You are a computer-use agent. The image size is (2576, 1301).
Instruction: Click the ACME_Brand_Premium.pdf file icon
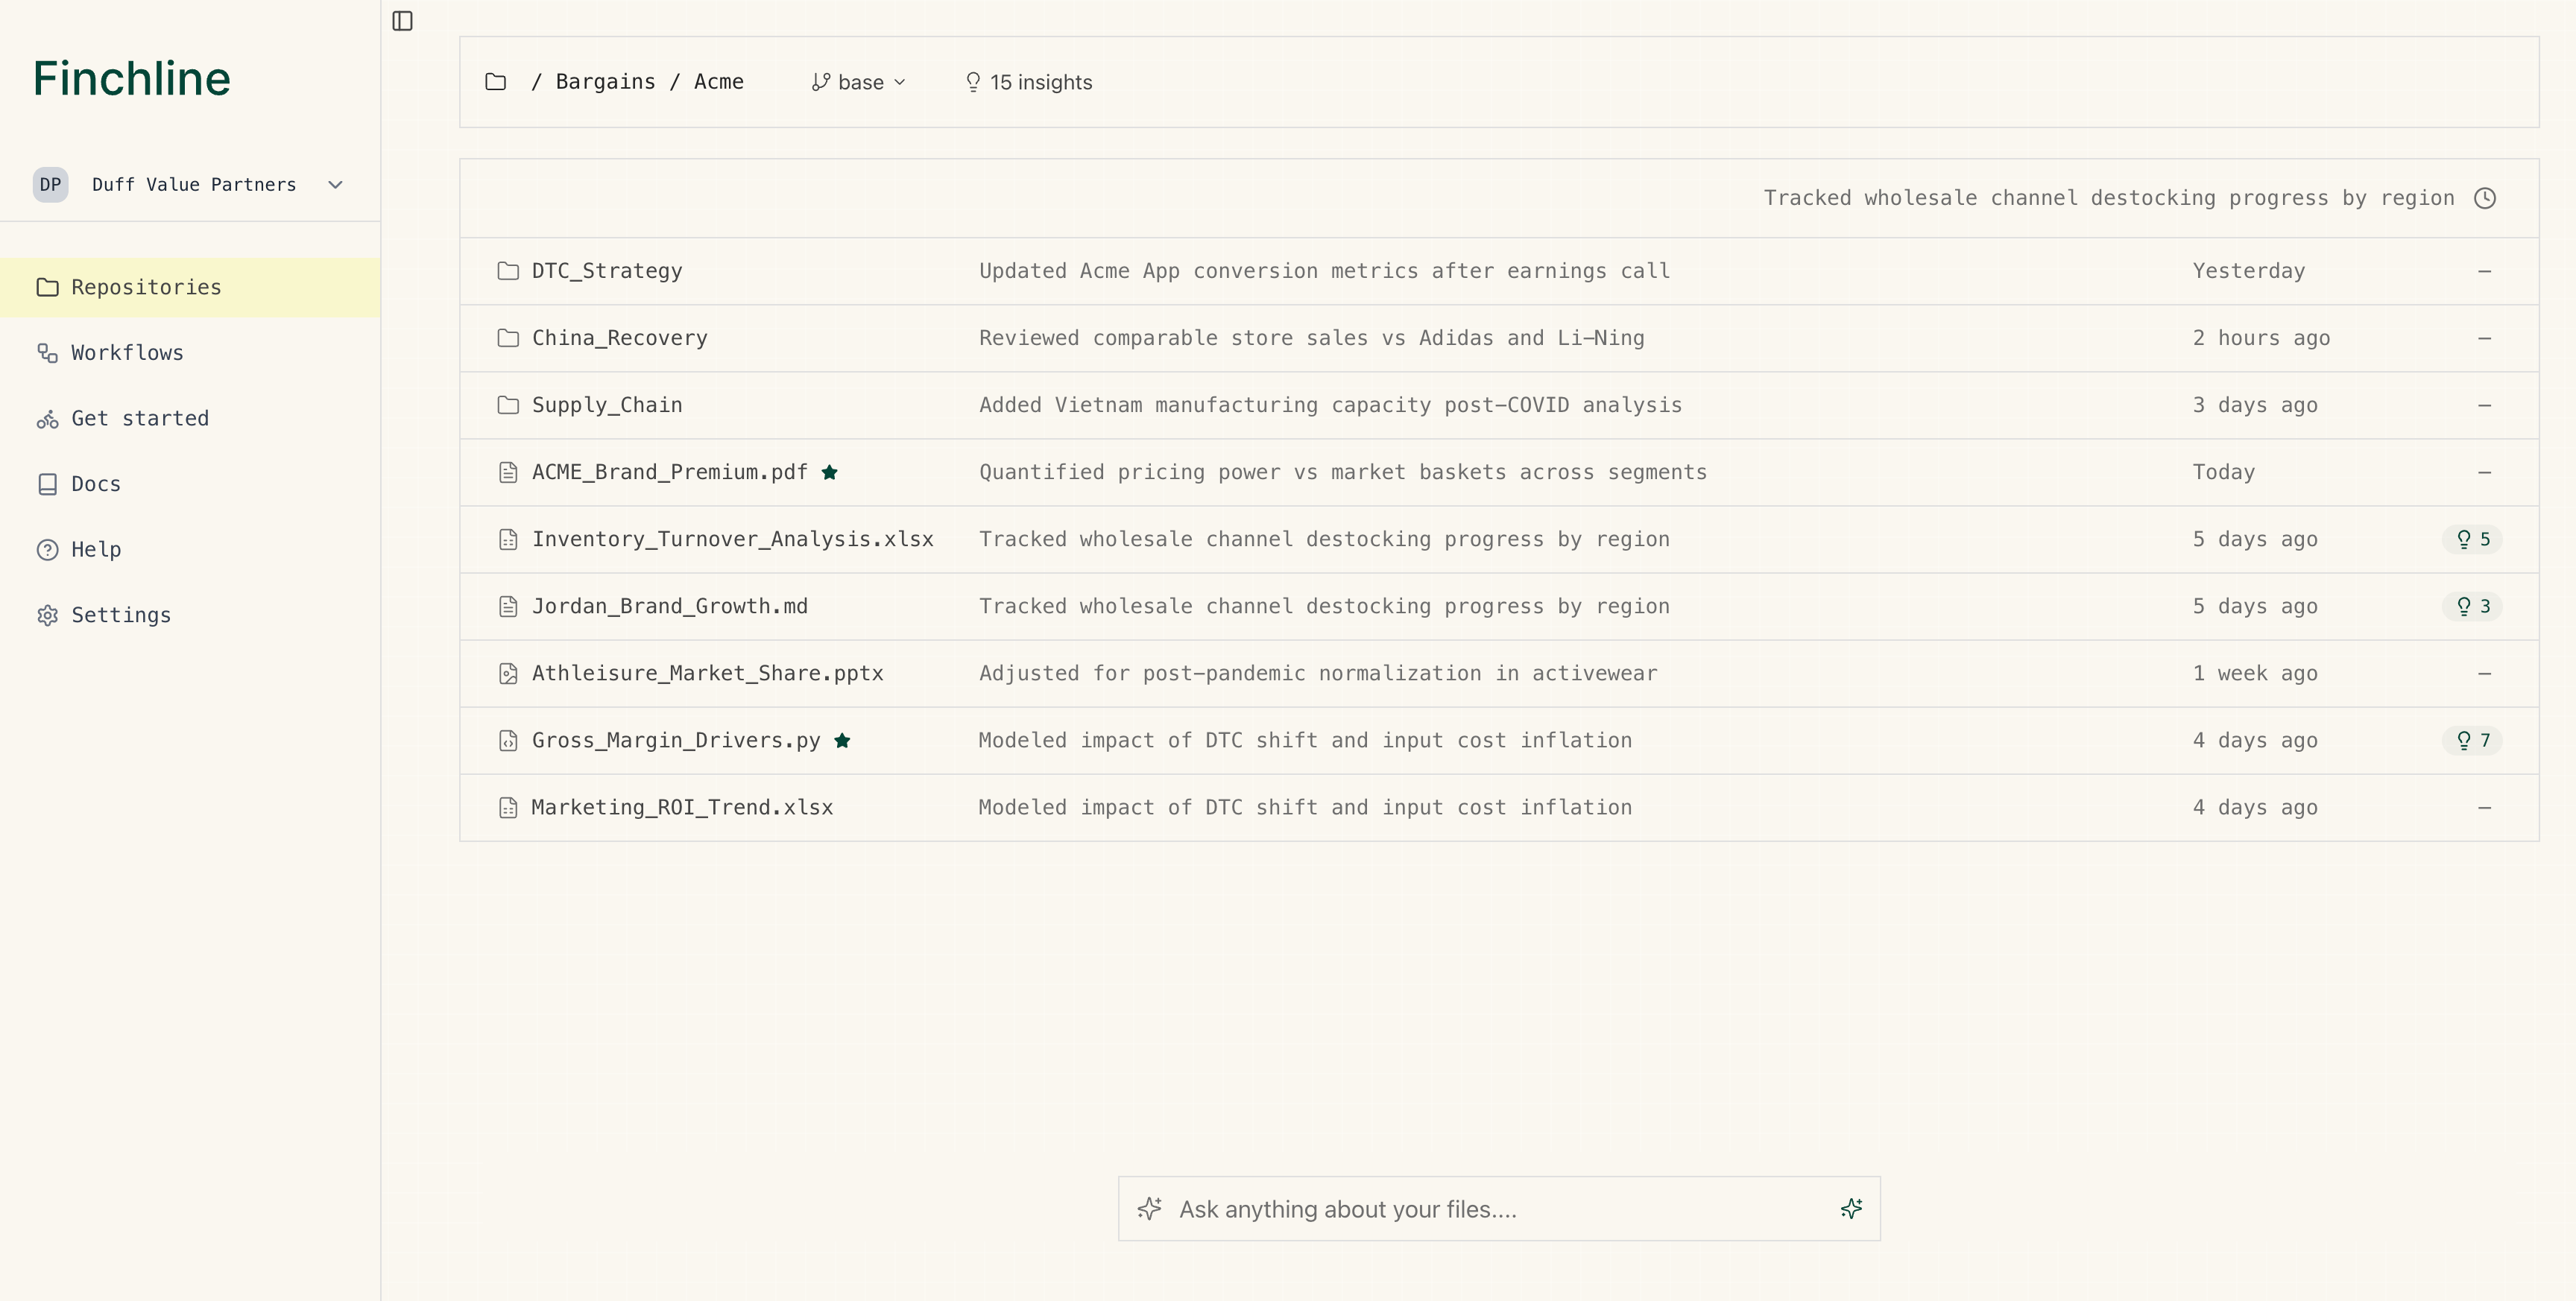pyautogui.click(x=508, y=472)
